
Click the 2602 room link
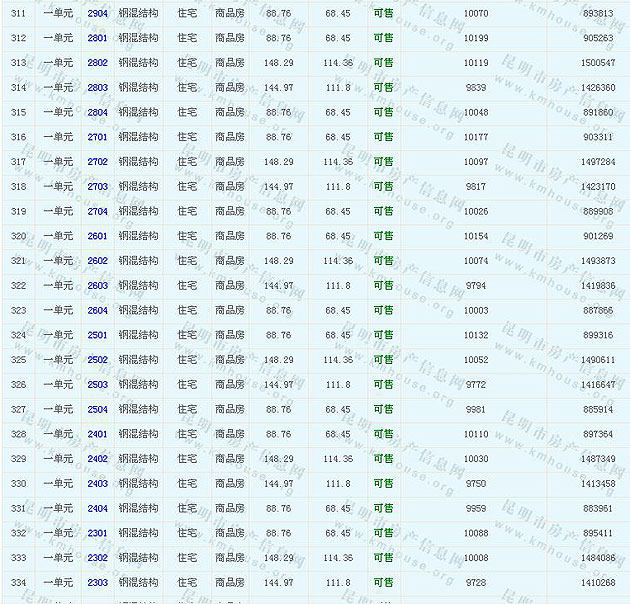(97, 261)
